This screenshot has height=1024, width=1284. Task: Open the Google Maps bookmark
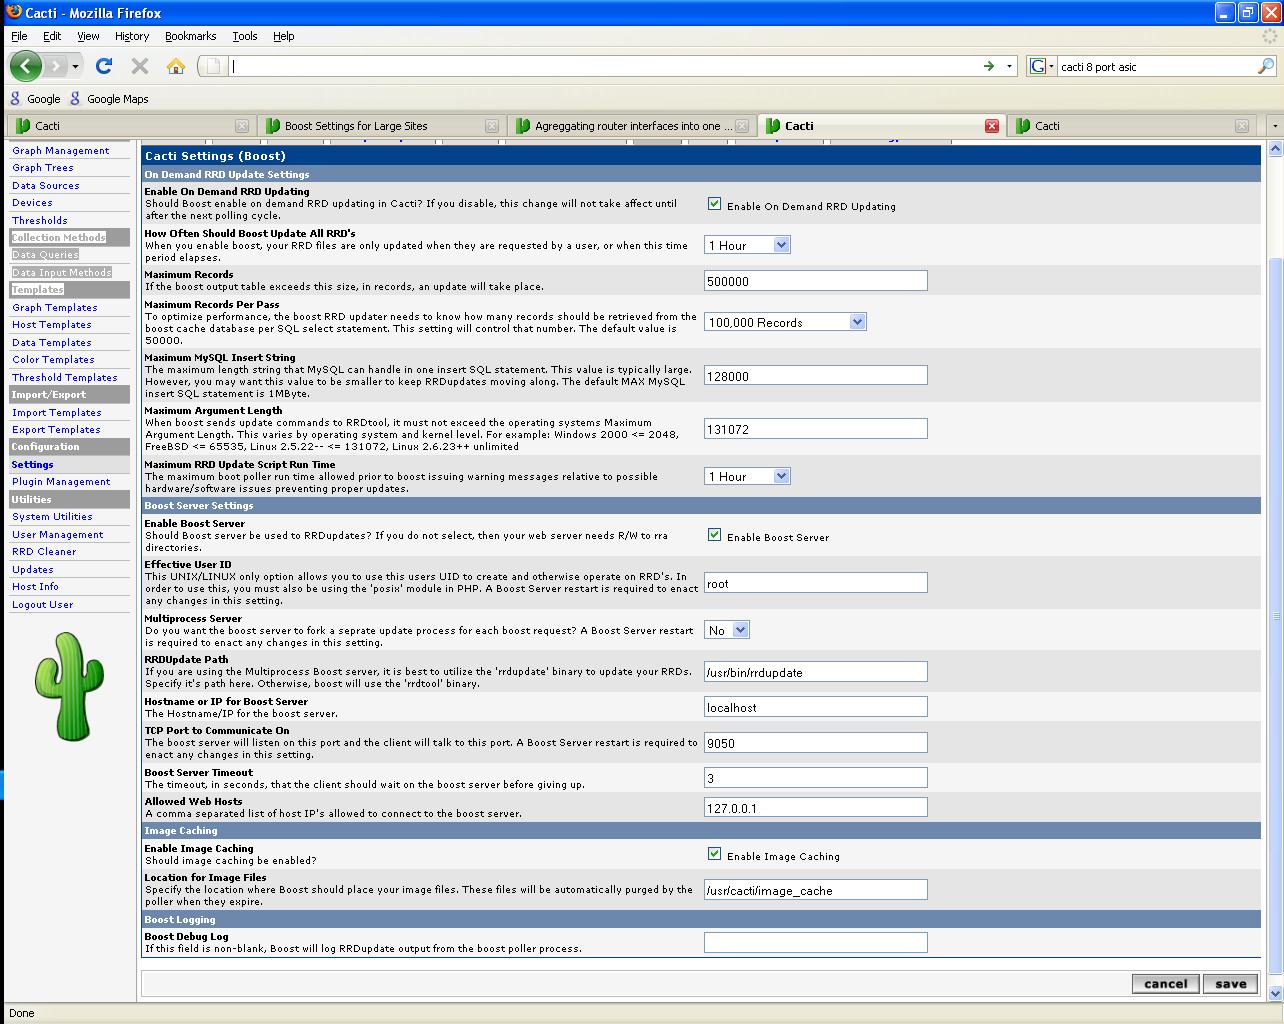click(109, 99)
